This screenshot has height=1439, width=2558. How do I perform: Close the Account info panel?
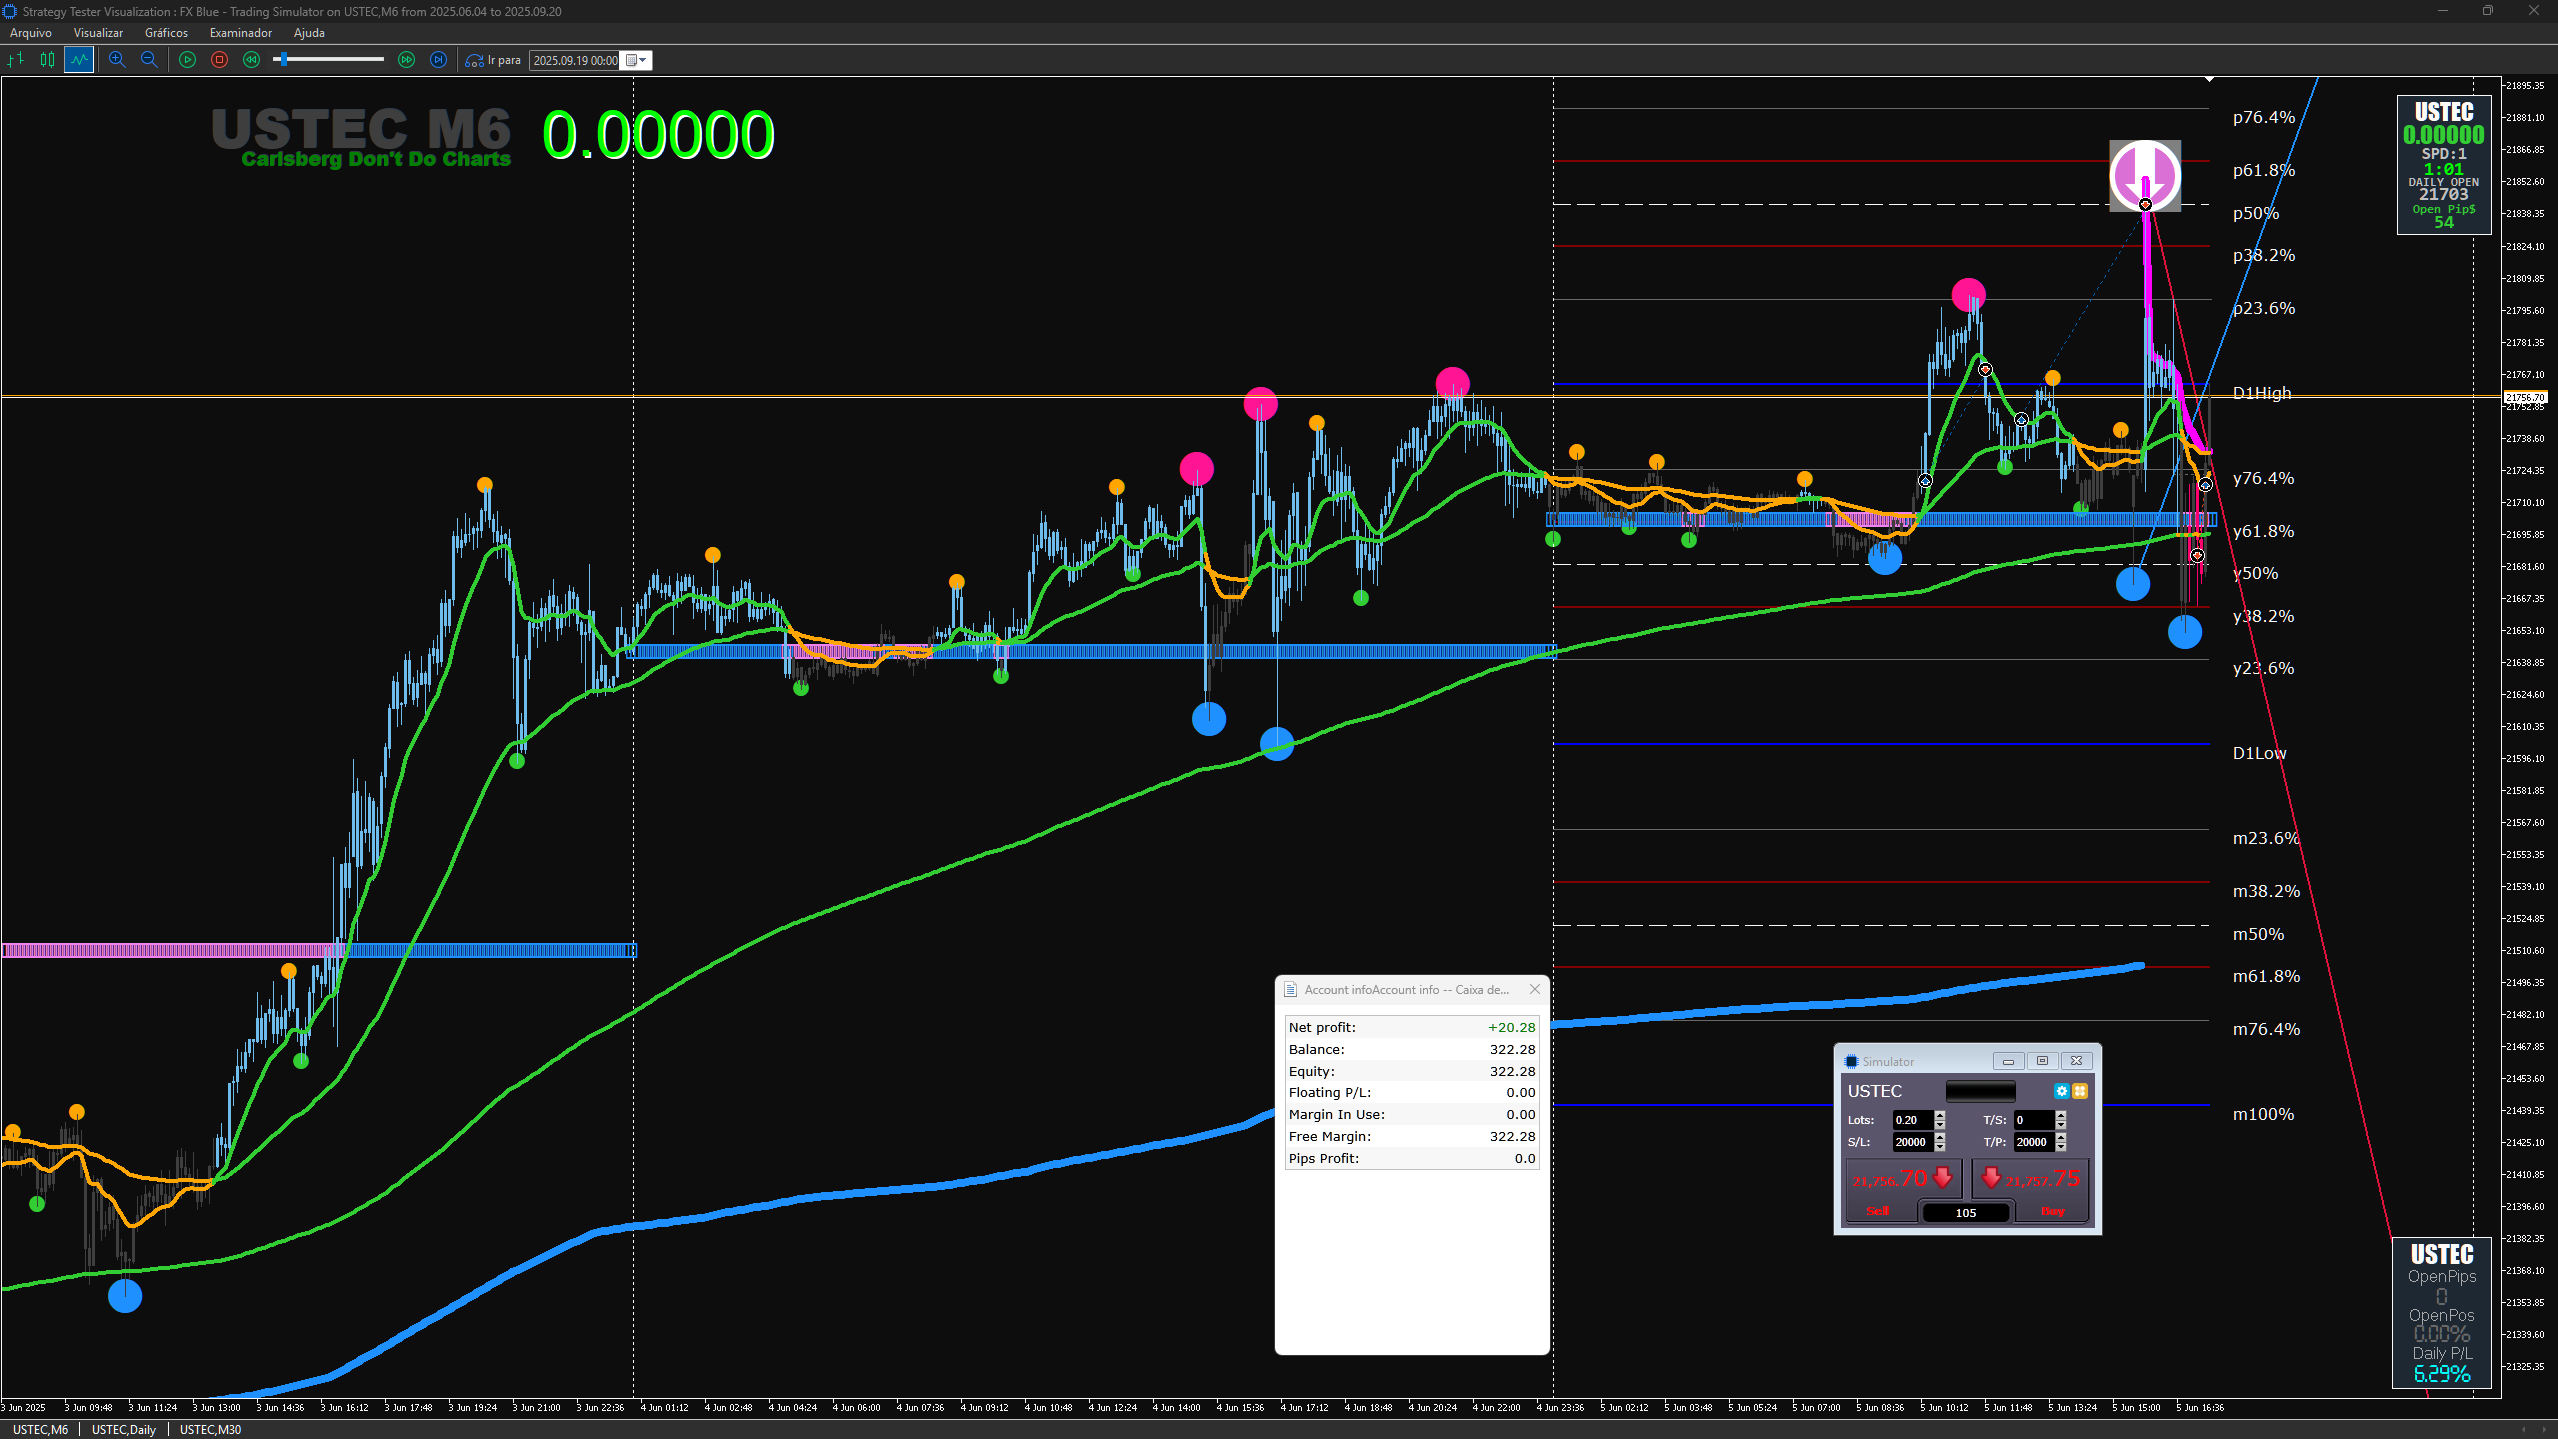point(1535,989)
